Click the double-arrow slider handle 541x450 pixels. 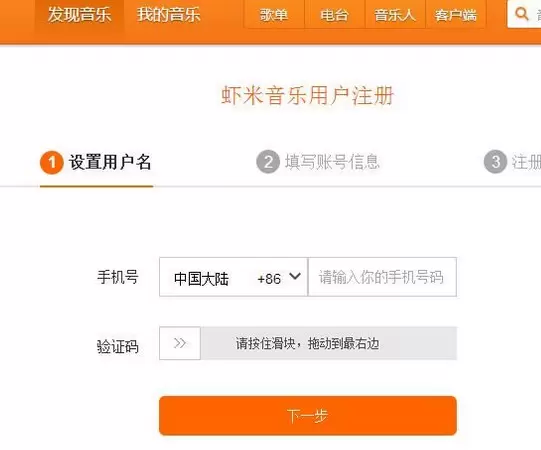180,343
